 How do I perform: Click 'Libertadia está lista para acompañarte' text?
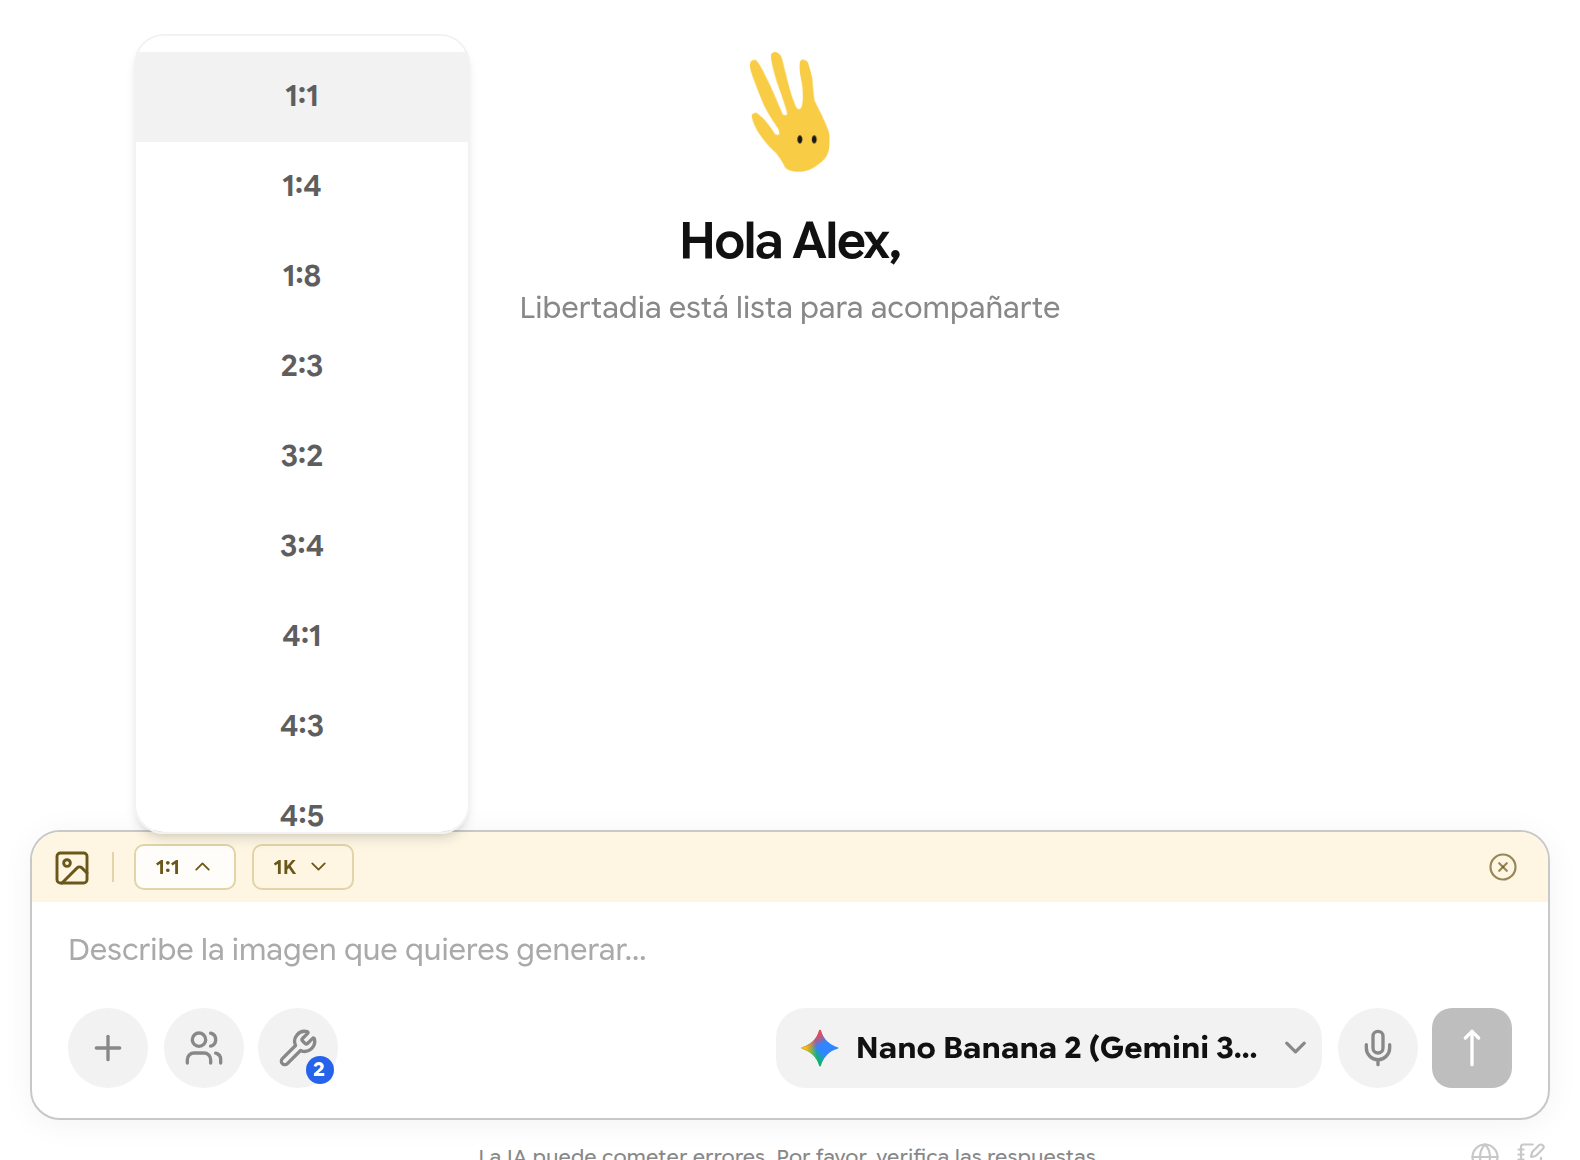(790, 308)
